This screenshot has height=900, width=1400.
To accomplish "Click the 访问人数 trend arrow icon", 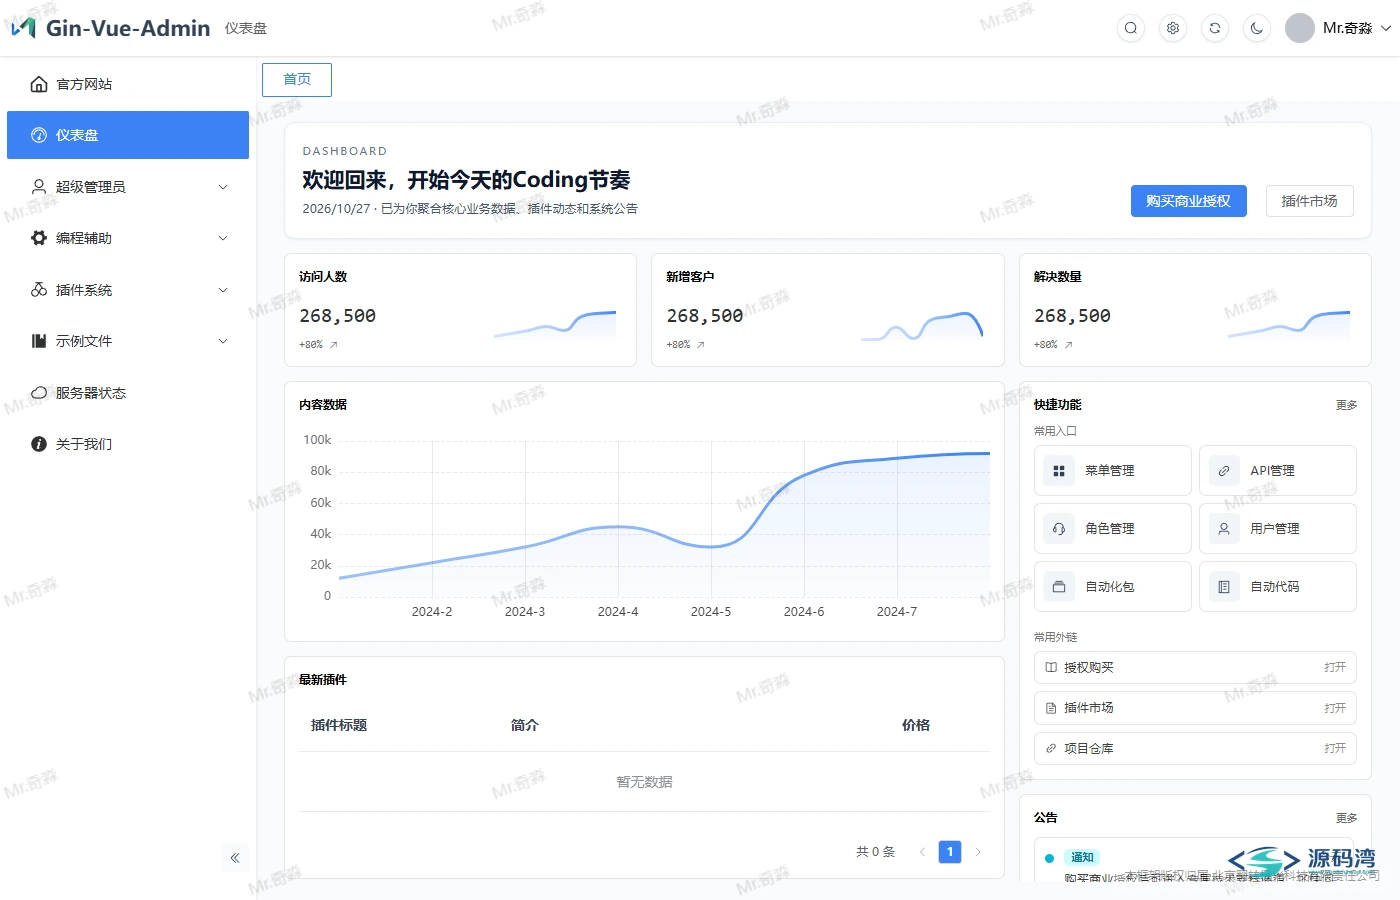I will click(x=334, y=345).
